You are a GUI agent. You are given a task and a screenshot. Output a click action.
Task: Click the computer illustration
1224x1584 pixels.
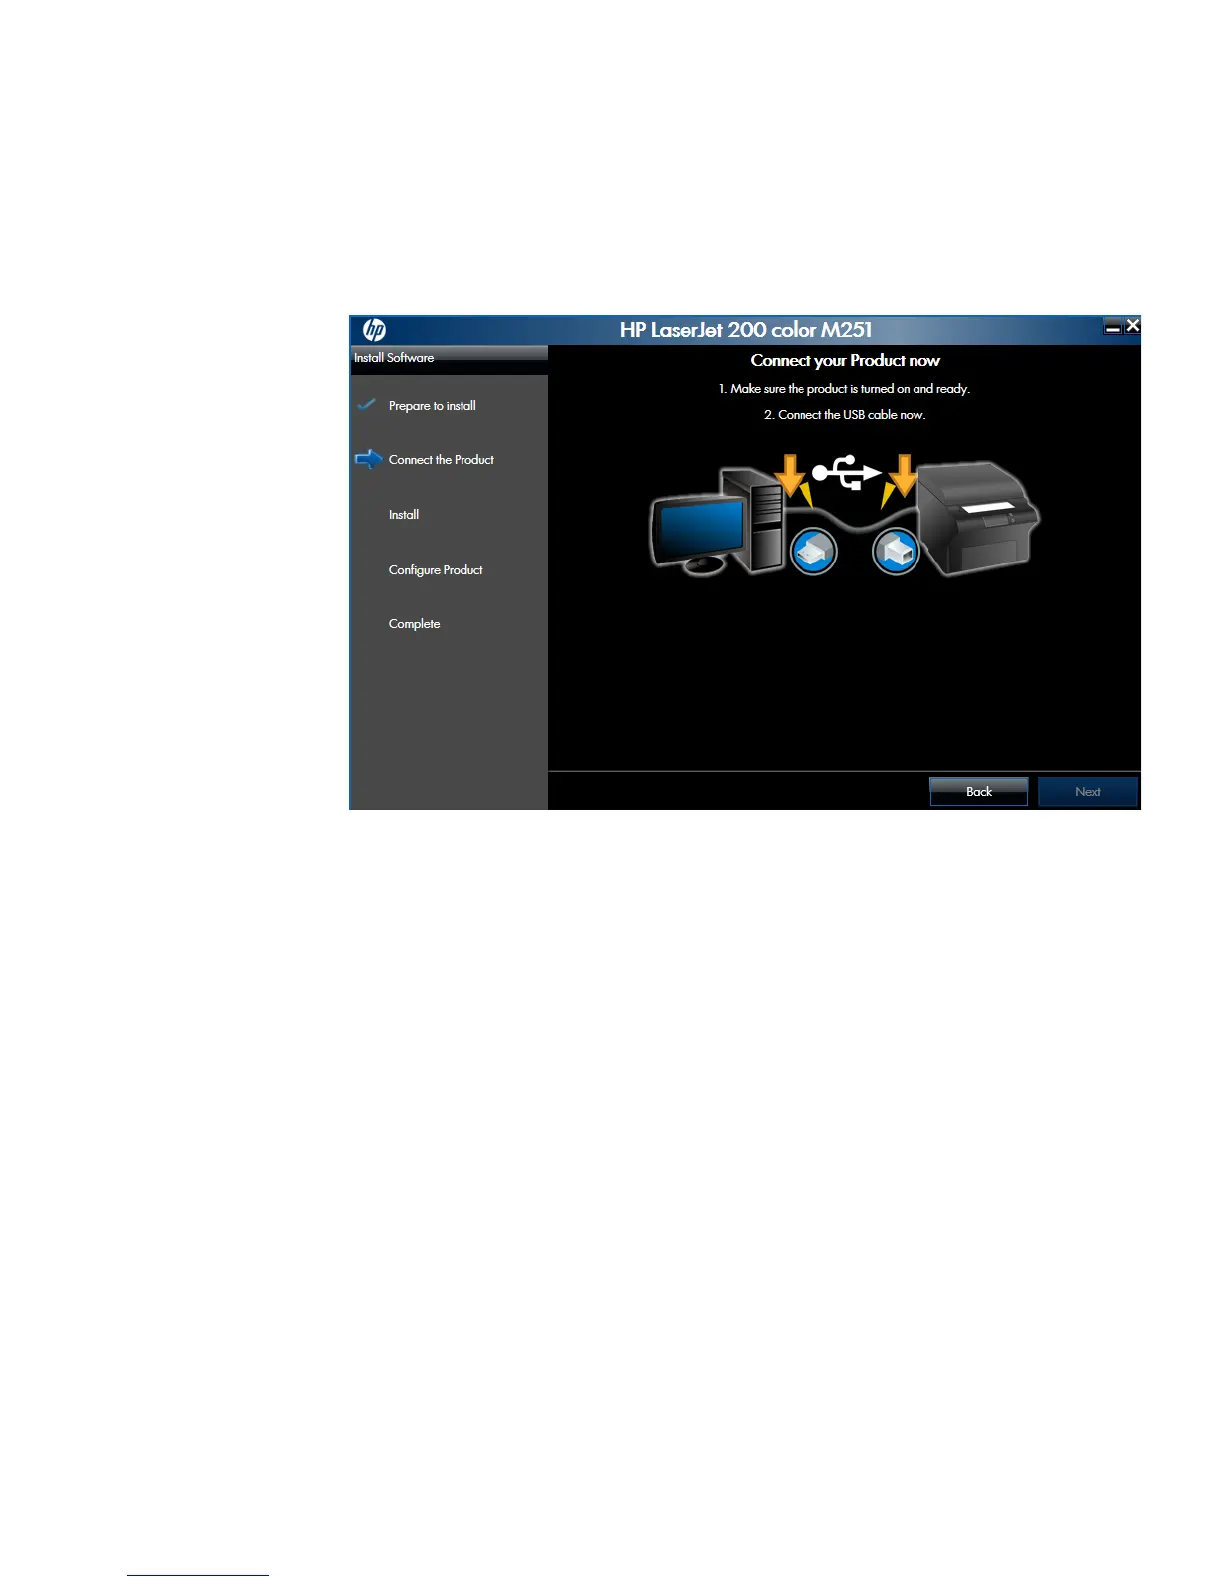tap(718, 521)
